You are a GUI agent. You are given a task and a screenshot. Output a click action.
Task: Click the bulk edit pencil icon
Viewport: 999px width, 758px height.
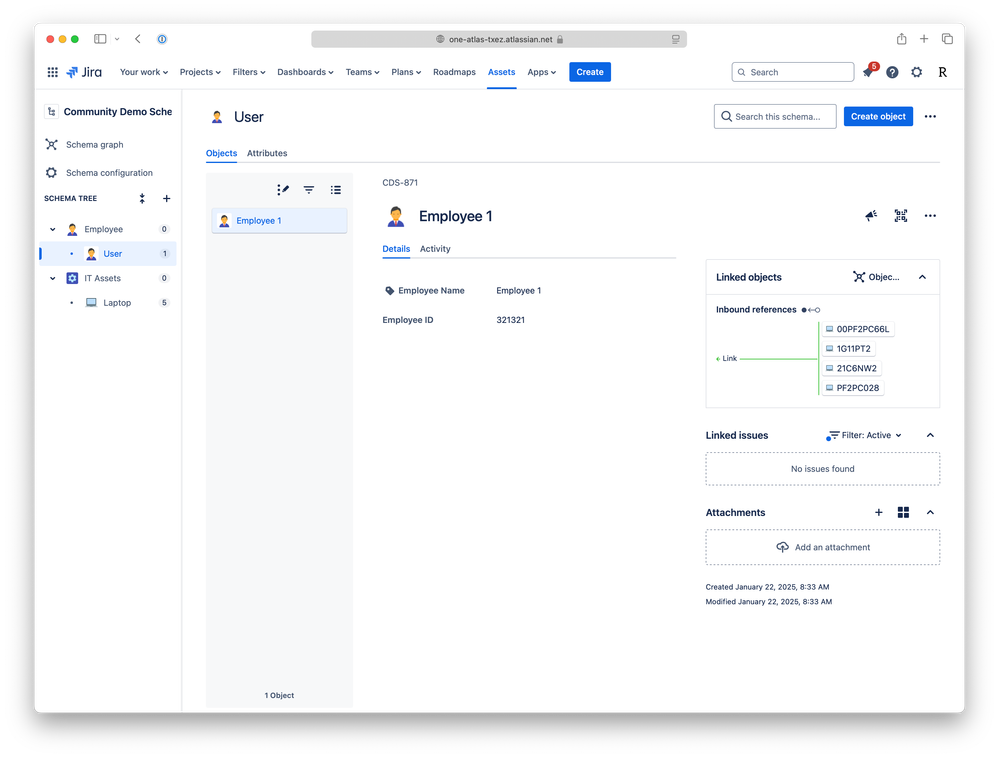283,190
